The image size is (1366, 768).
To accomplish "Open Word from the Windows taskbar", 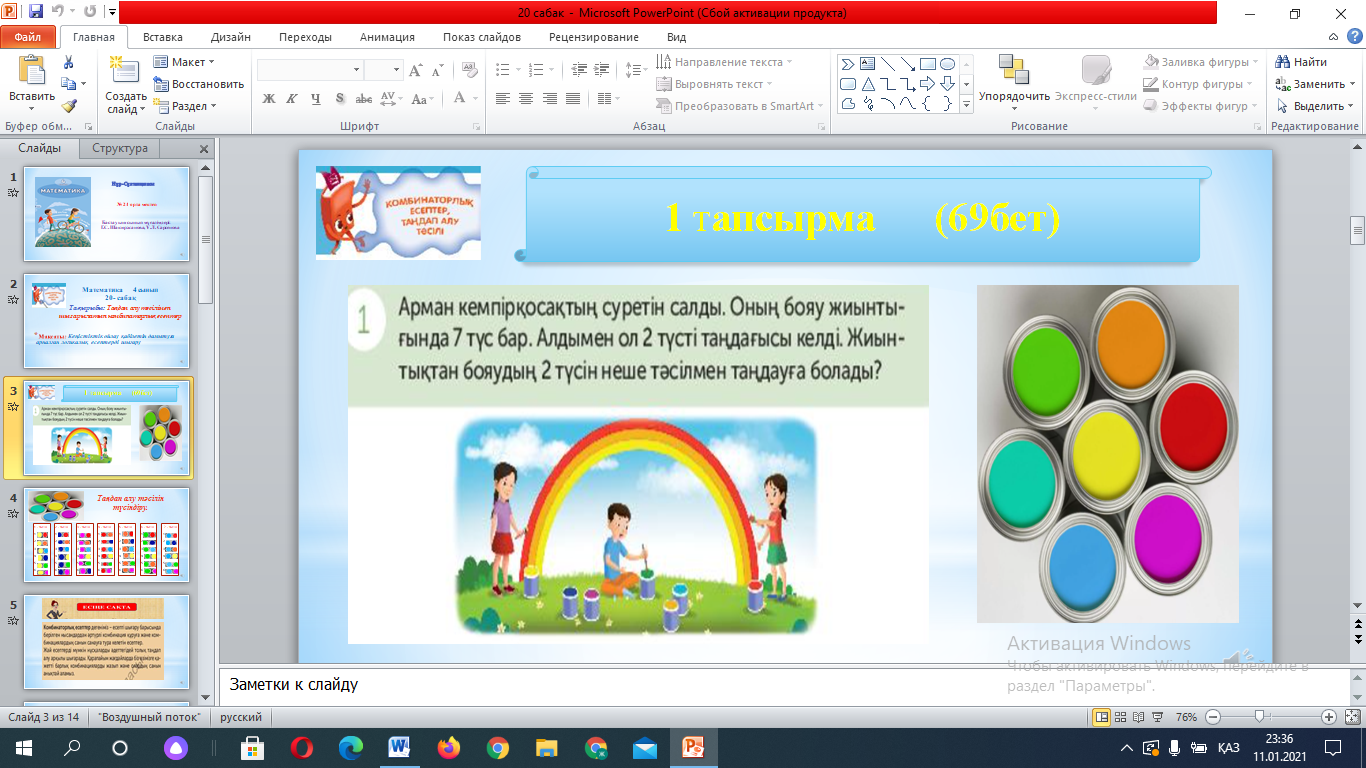I will [x=399, y=747].
